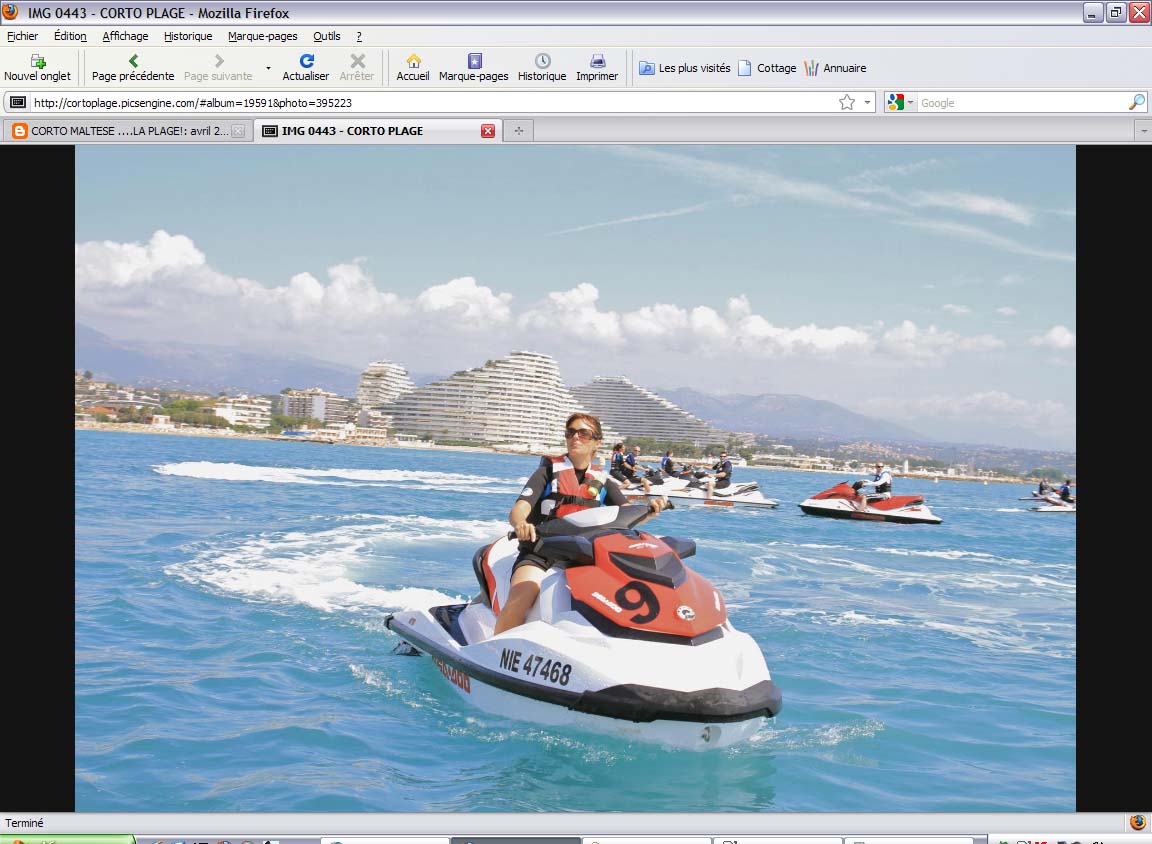Open the Outils menu

pyautogui.click(x=327, y=36)
